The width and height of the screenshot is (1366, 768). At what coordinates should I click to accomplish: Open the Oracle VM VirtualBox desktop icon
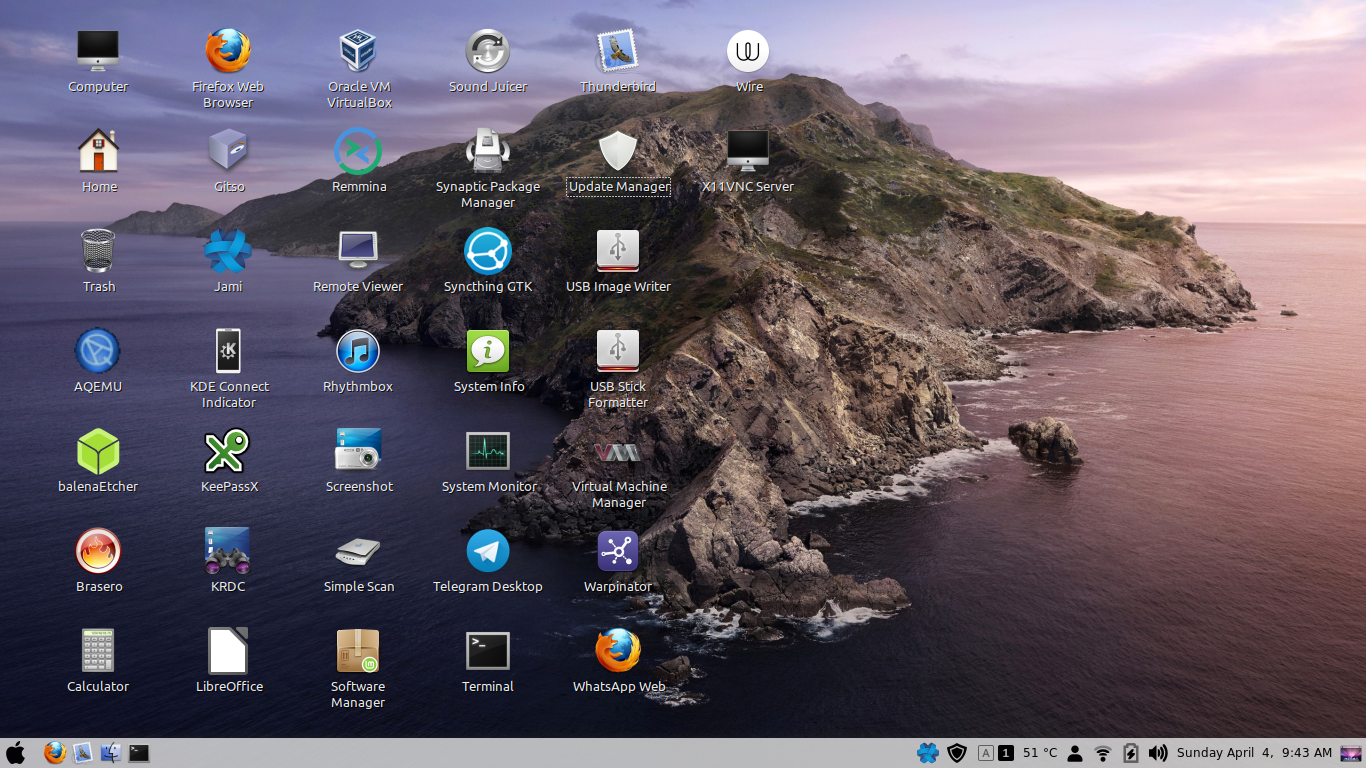click(358, 52)
